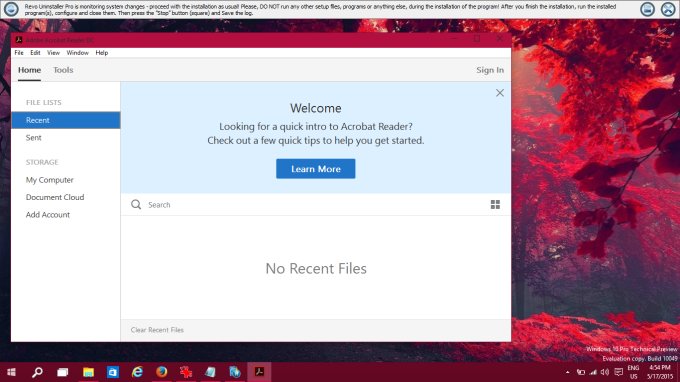Click the notepad-style taskbar icon

(x=210, y=372)
